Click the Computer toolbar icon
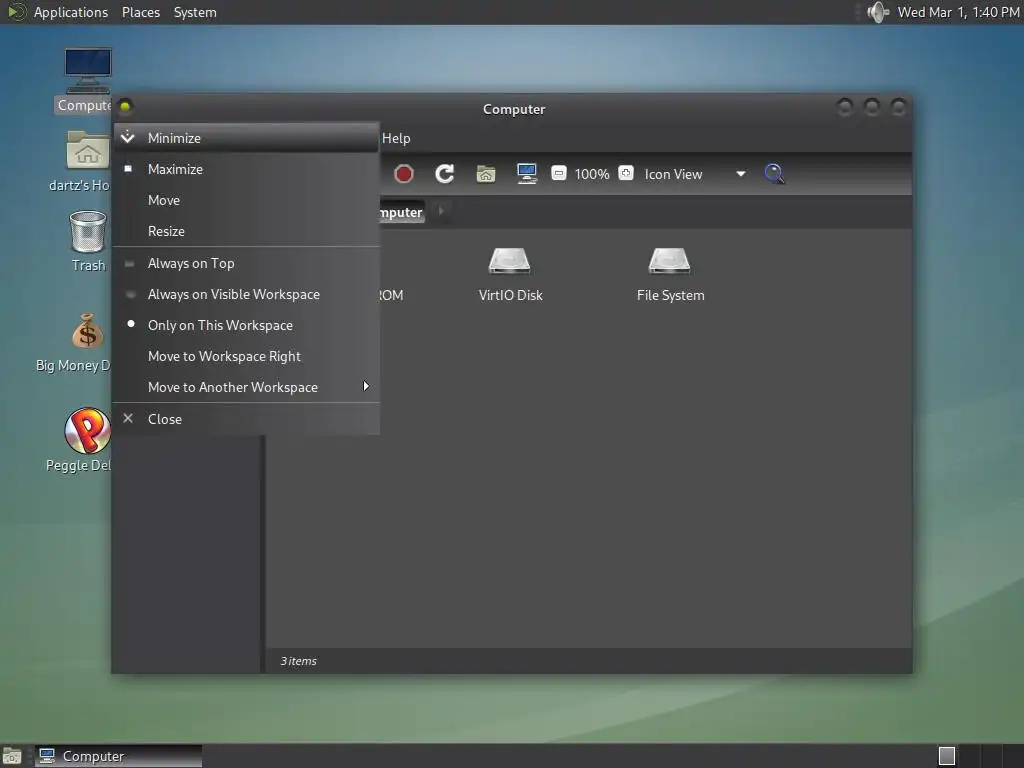 526,174
